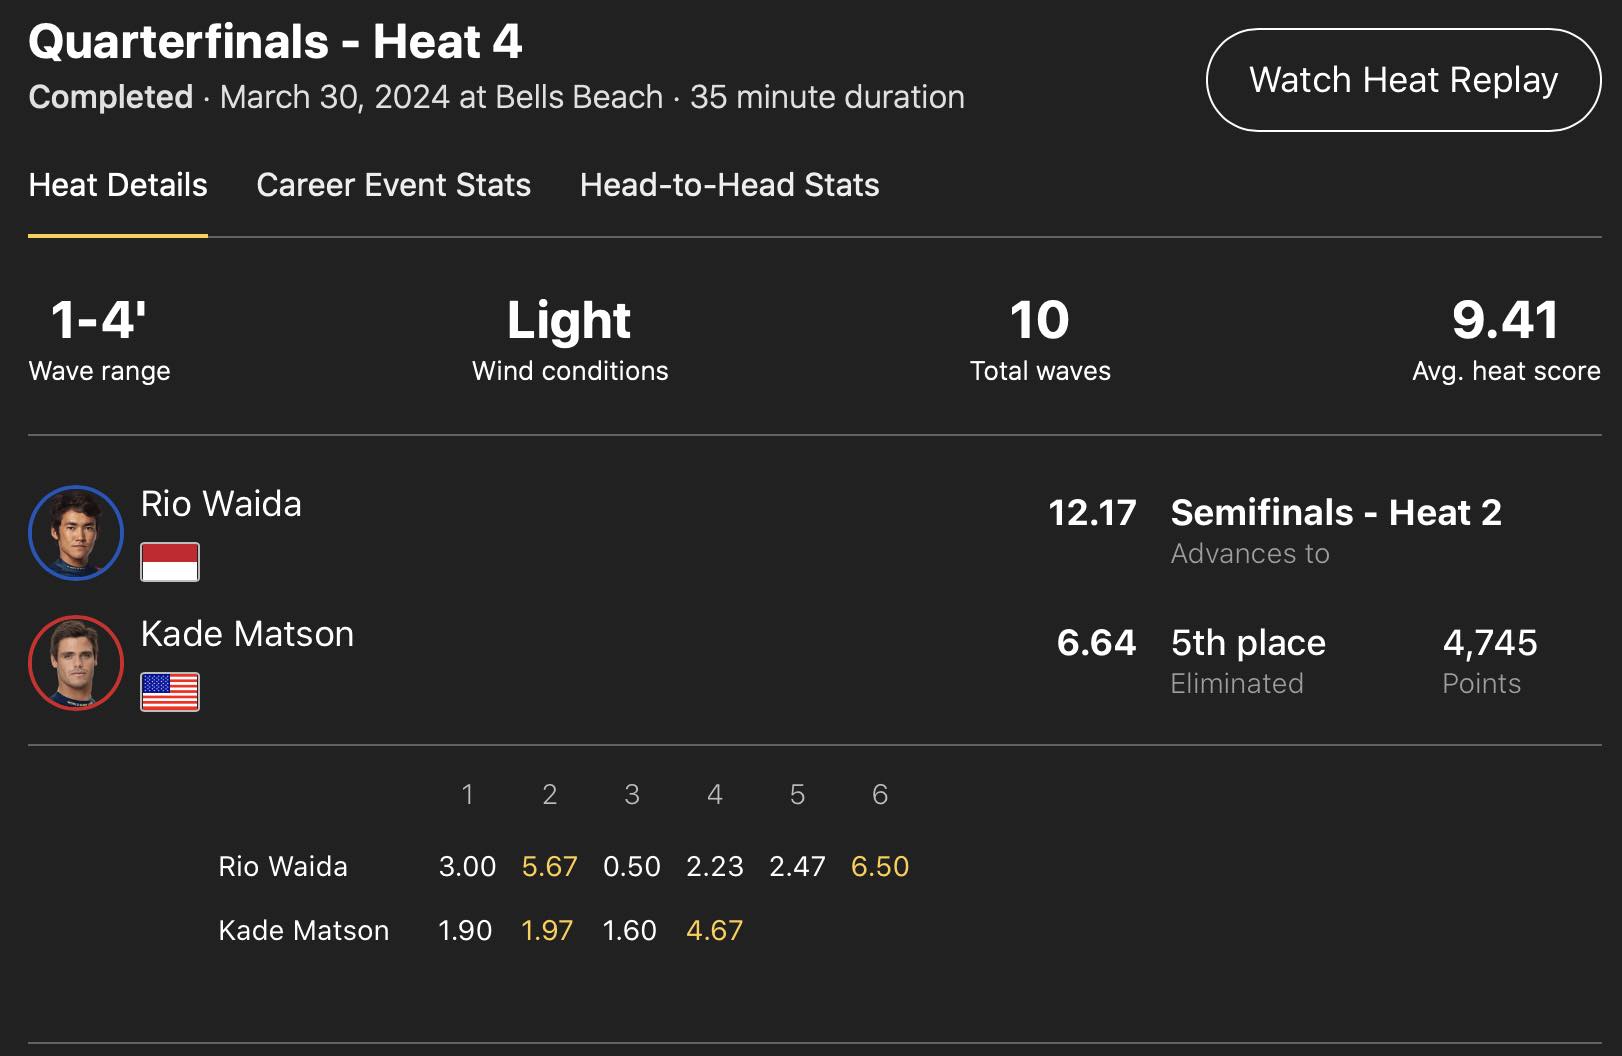Open the Kade Matson athlete name link
This screenshot has width=1622, height=1056.
pos(247,634)
